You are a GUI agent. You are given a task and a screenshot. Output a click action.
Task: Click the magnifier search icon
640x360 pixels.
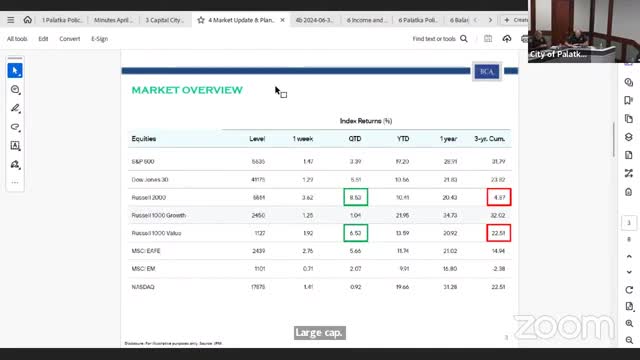(x=464, y=39)
